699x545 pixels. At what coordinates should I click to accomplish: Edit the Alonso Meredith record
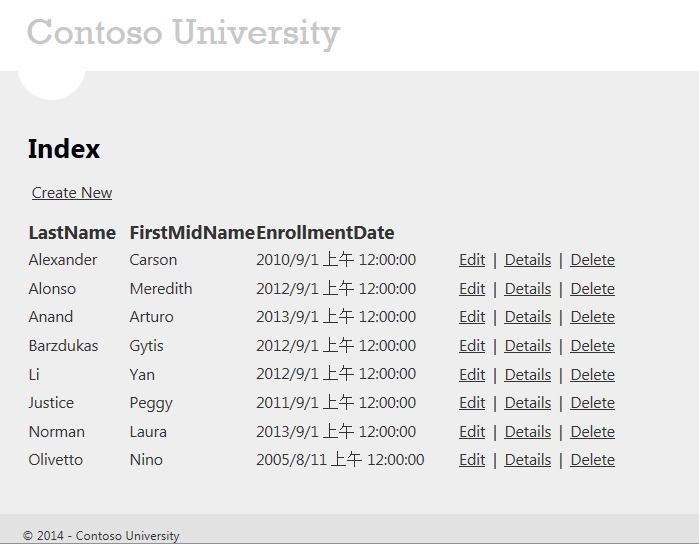(472, 289)
